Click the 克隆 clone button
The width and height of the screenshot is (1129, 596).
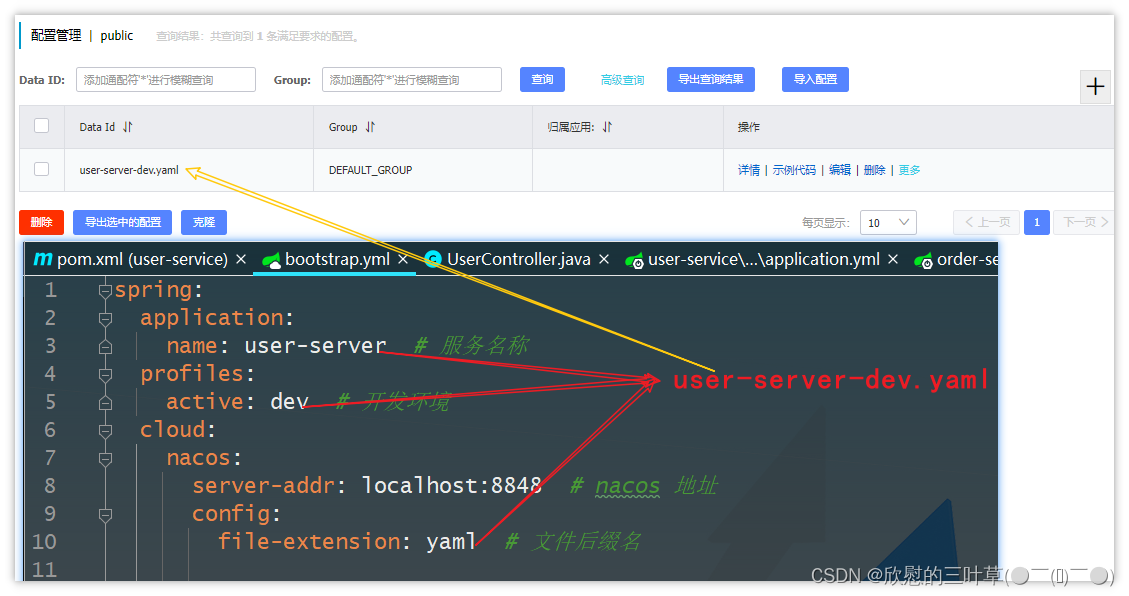[x=204, y=222]
